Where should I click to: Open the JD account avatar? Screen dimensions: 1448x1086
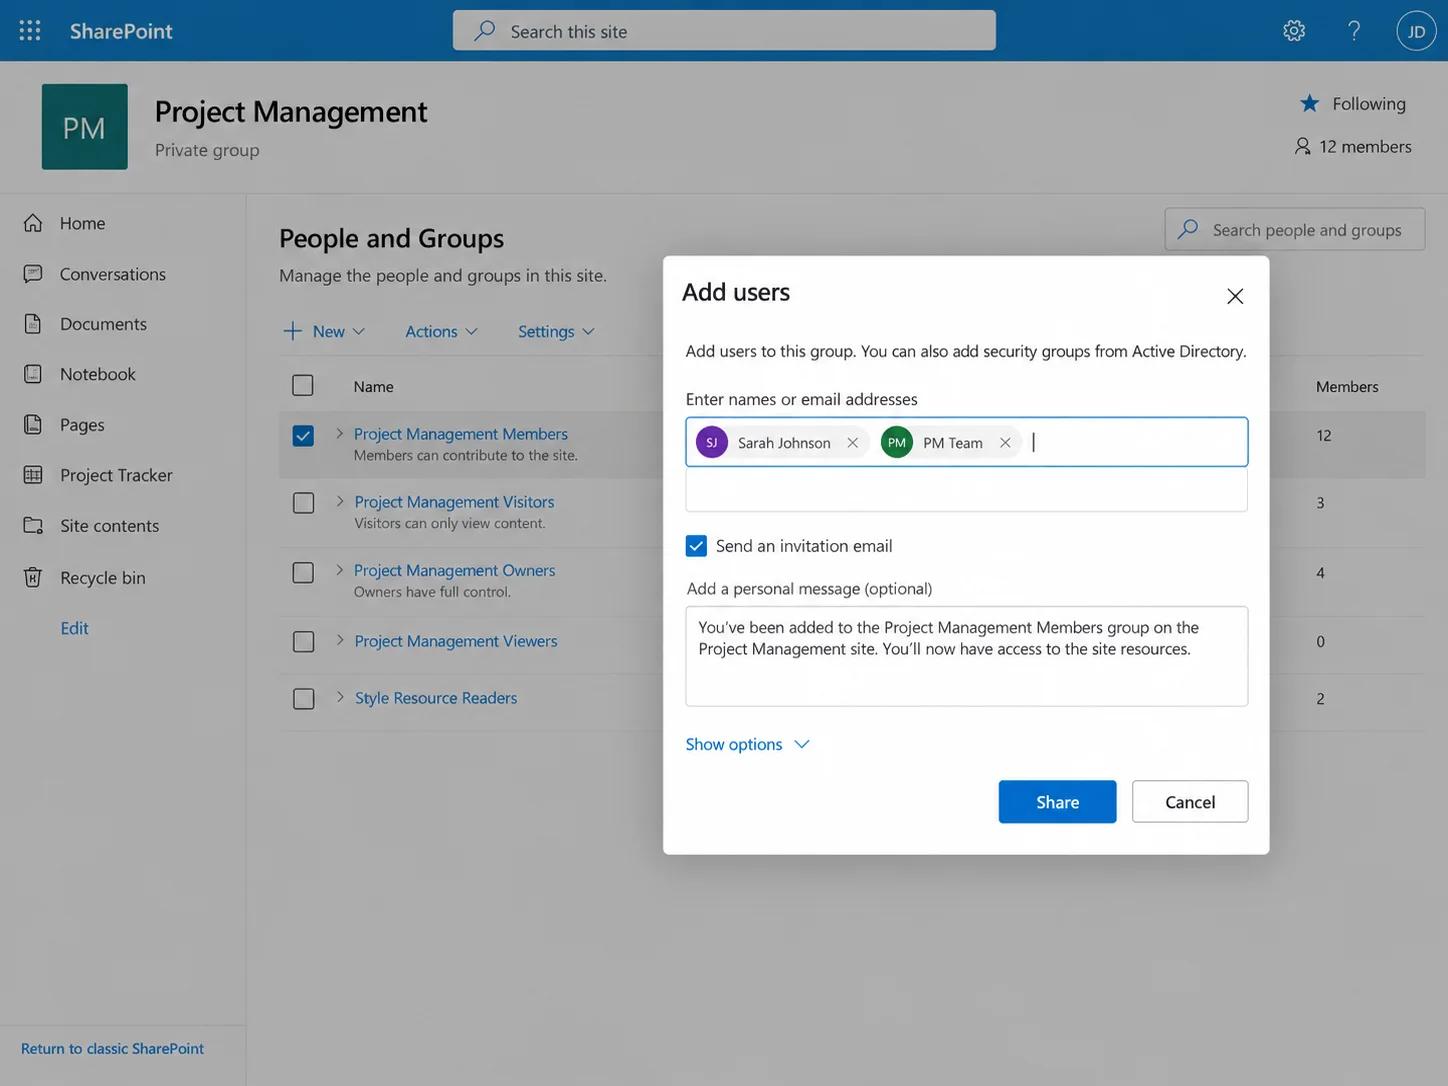(1416, 31)
